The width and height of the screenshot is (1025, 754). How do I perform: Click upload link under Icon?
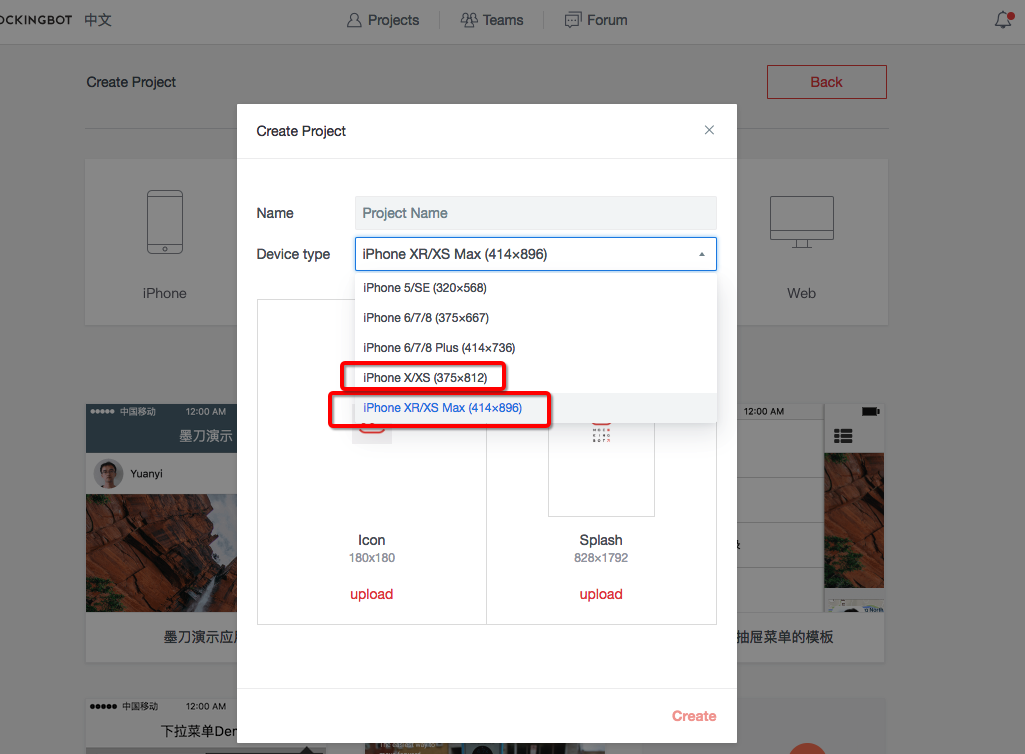coord(371,594)
